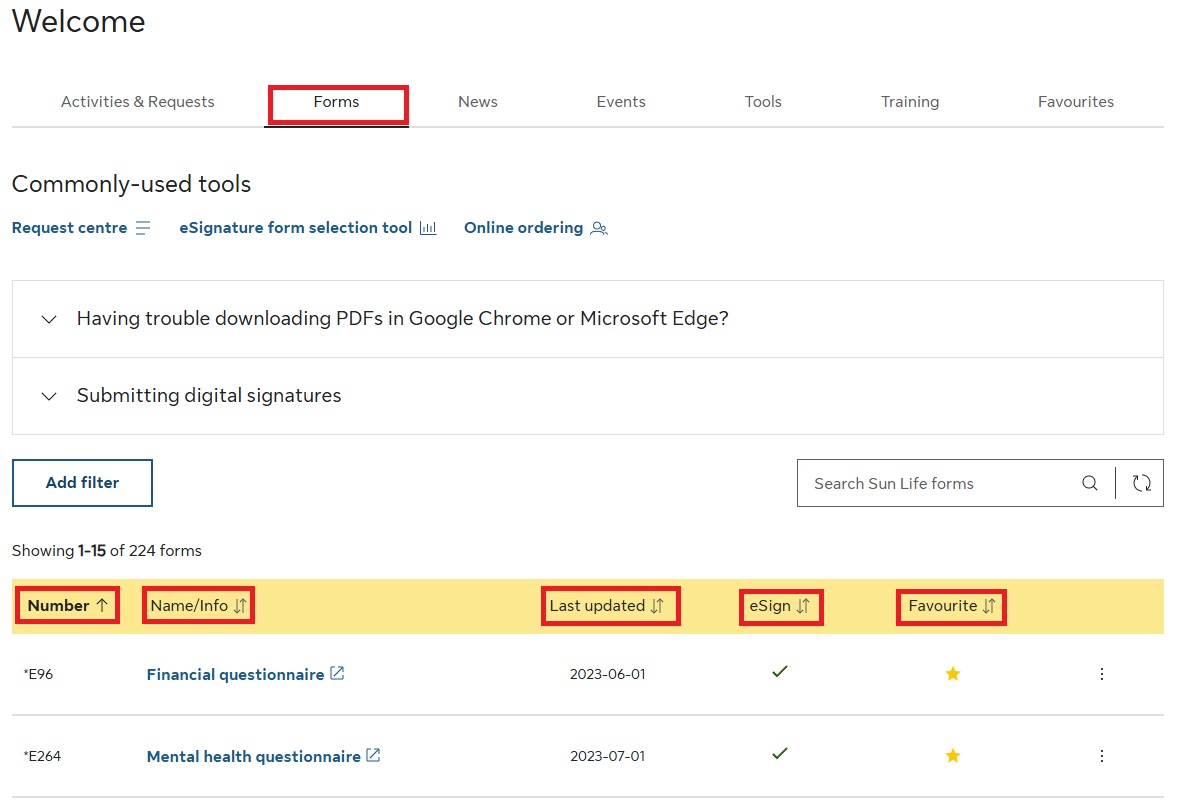Expand the PDF download trouble section
1177x803 pixels.
point(402,319)
